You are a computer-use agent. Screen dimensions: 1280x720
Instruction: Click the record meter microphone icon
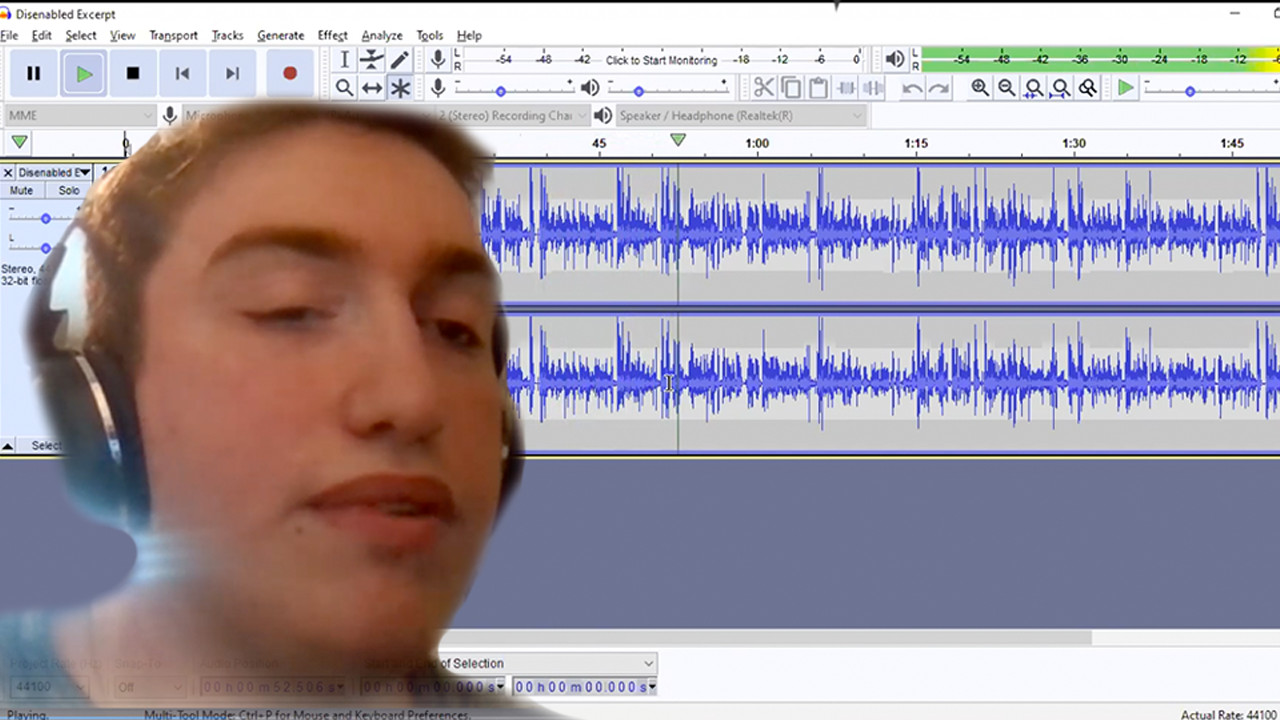tap(437, 60)
